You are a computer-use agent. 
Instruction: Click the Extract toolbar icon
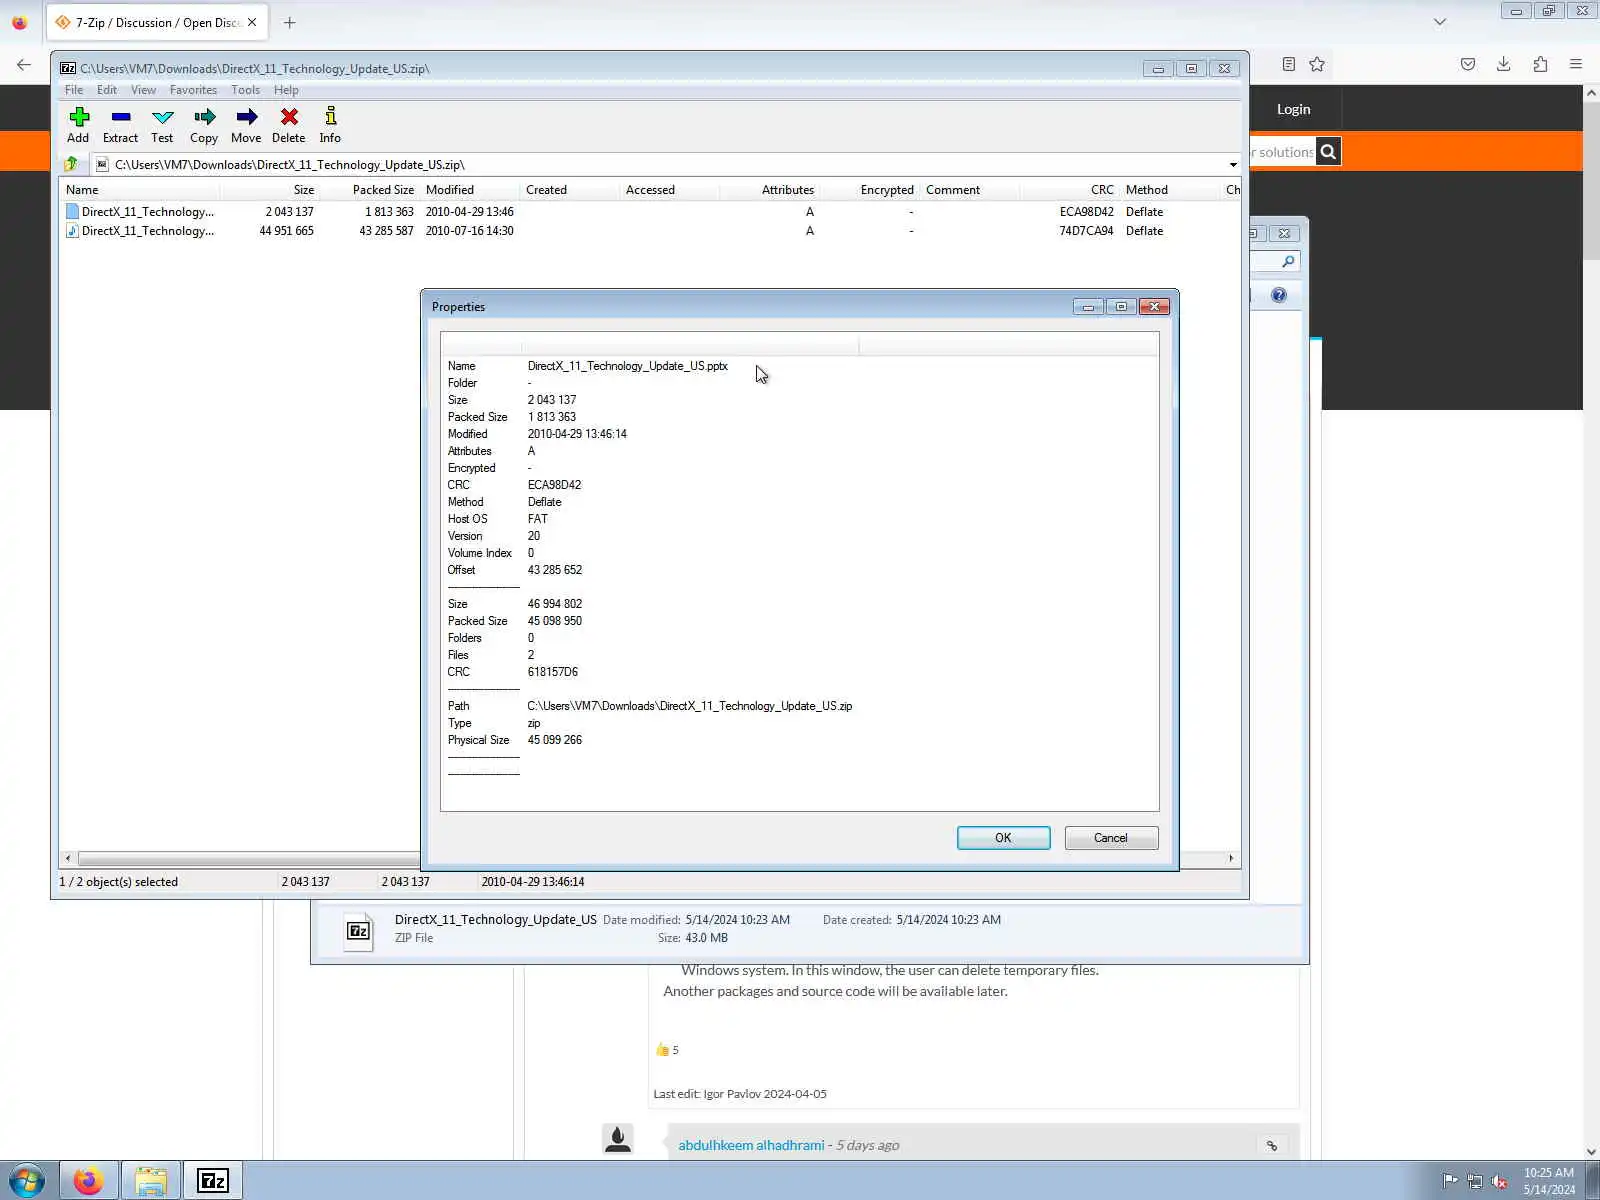tap(121, 125)
